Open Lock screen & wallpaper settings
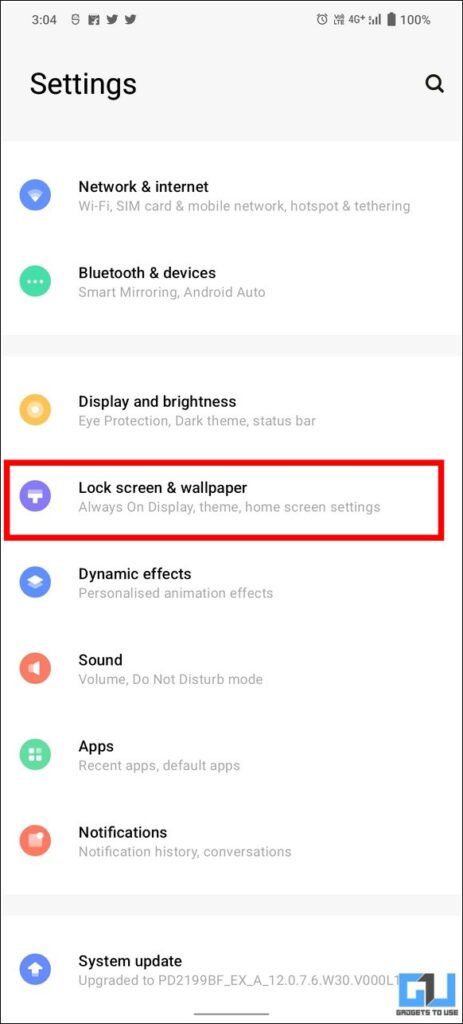Viewport: 463px width, 1024px height. pos(231,496)
